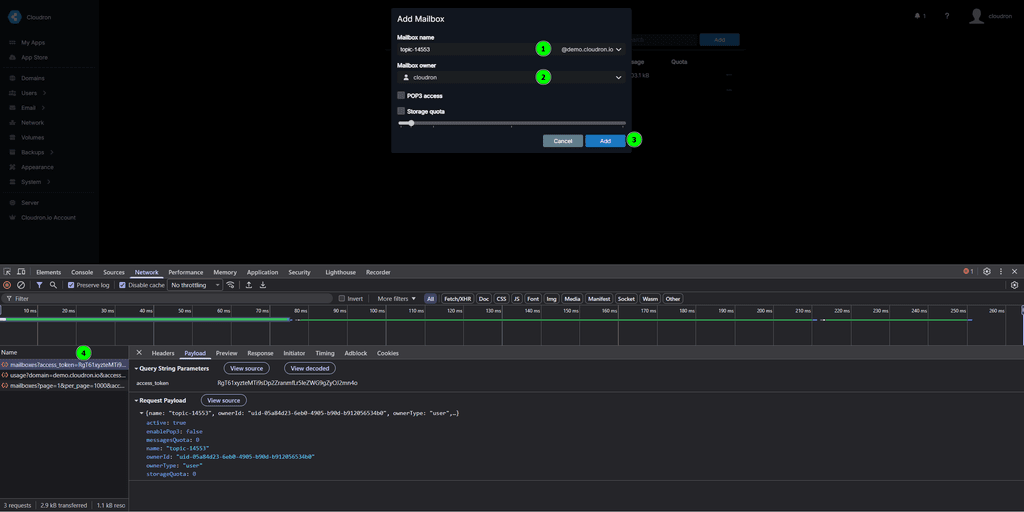The image size is (1024, 512).
Task: Click the import HAR upload icon
Action: point(249,285)
